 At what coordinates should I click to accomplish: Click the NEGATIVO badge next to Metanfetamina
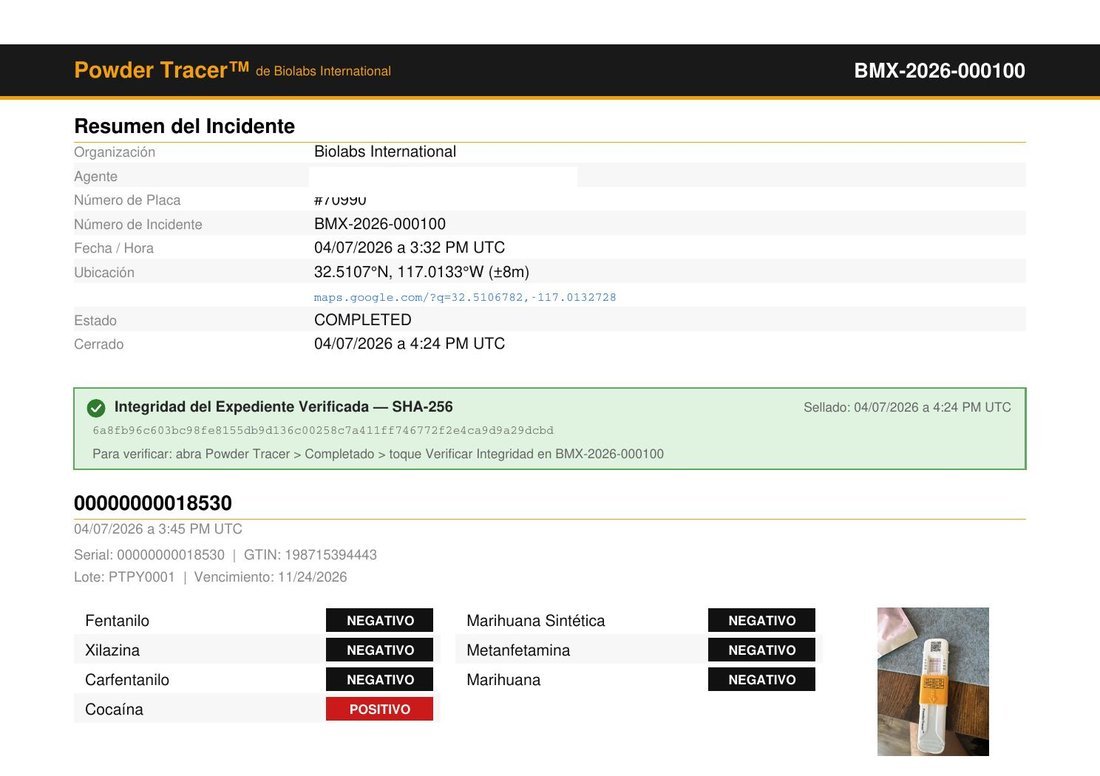point(761,650)
